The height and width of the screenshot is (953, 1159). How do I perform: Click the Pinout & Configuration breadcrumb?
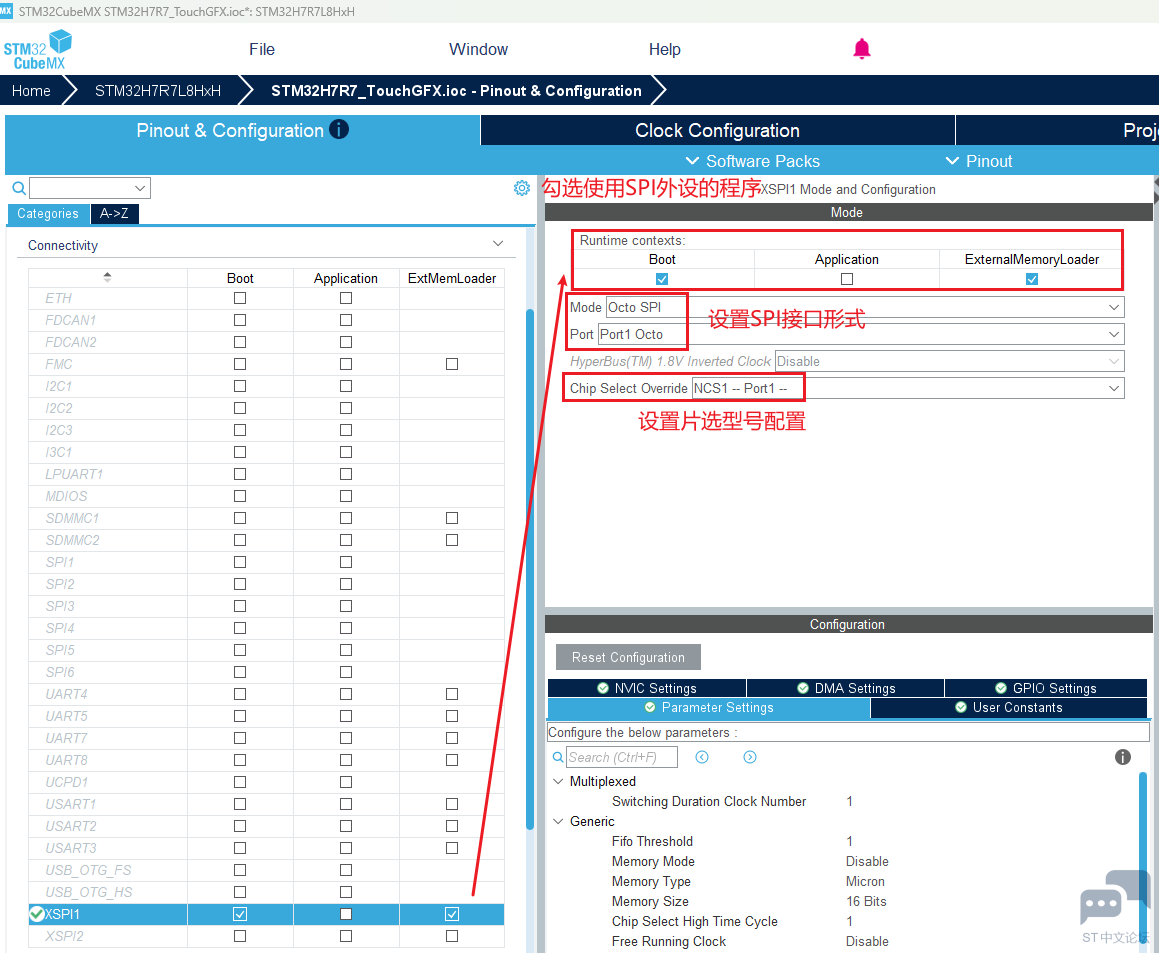point(456,91)
